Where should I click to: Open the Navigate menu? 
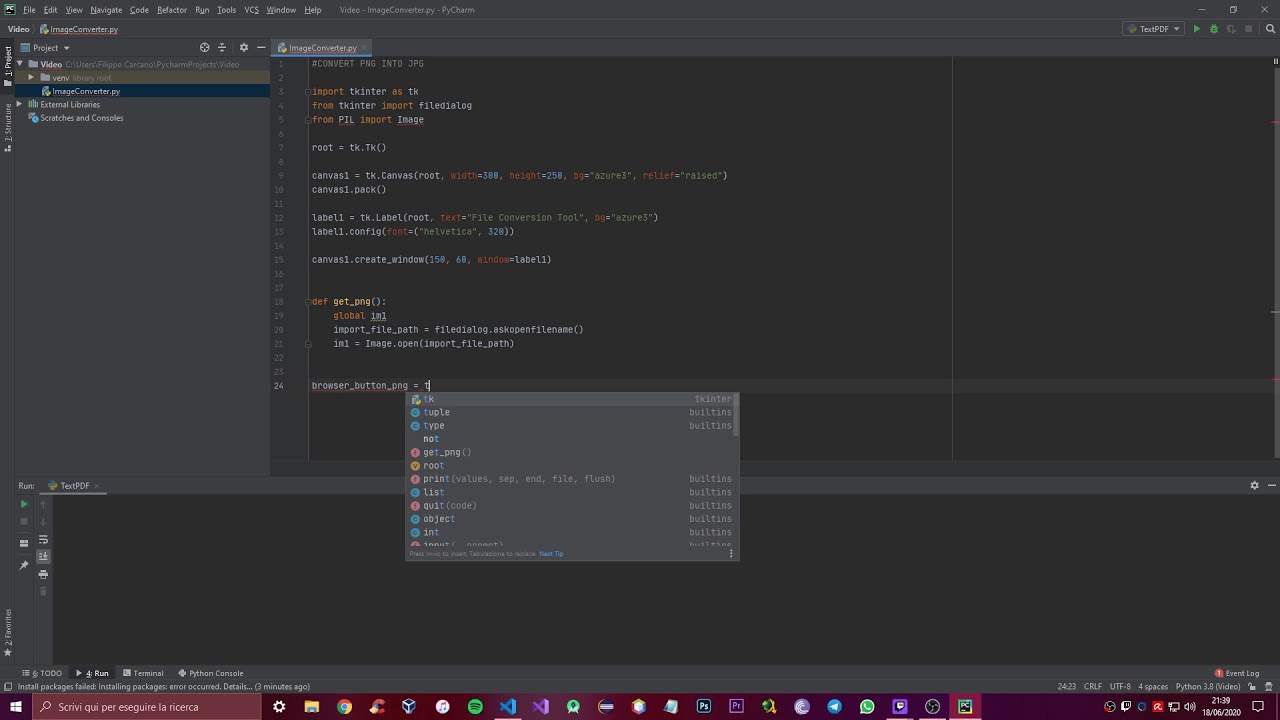click(x=106, y=10)
